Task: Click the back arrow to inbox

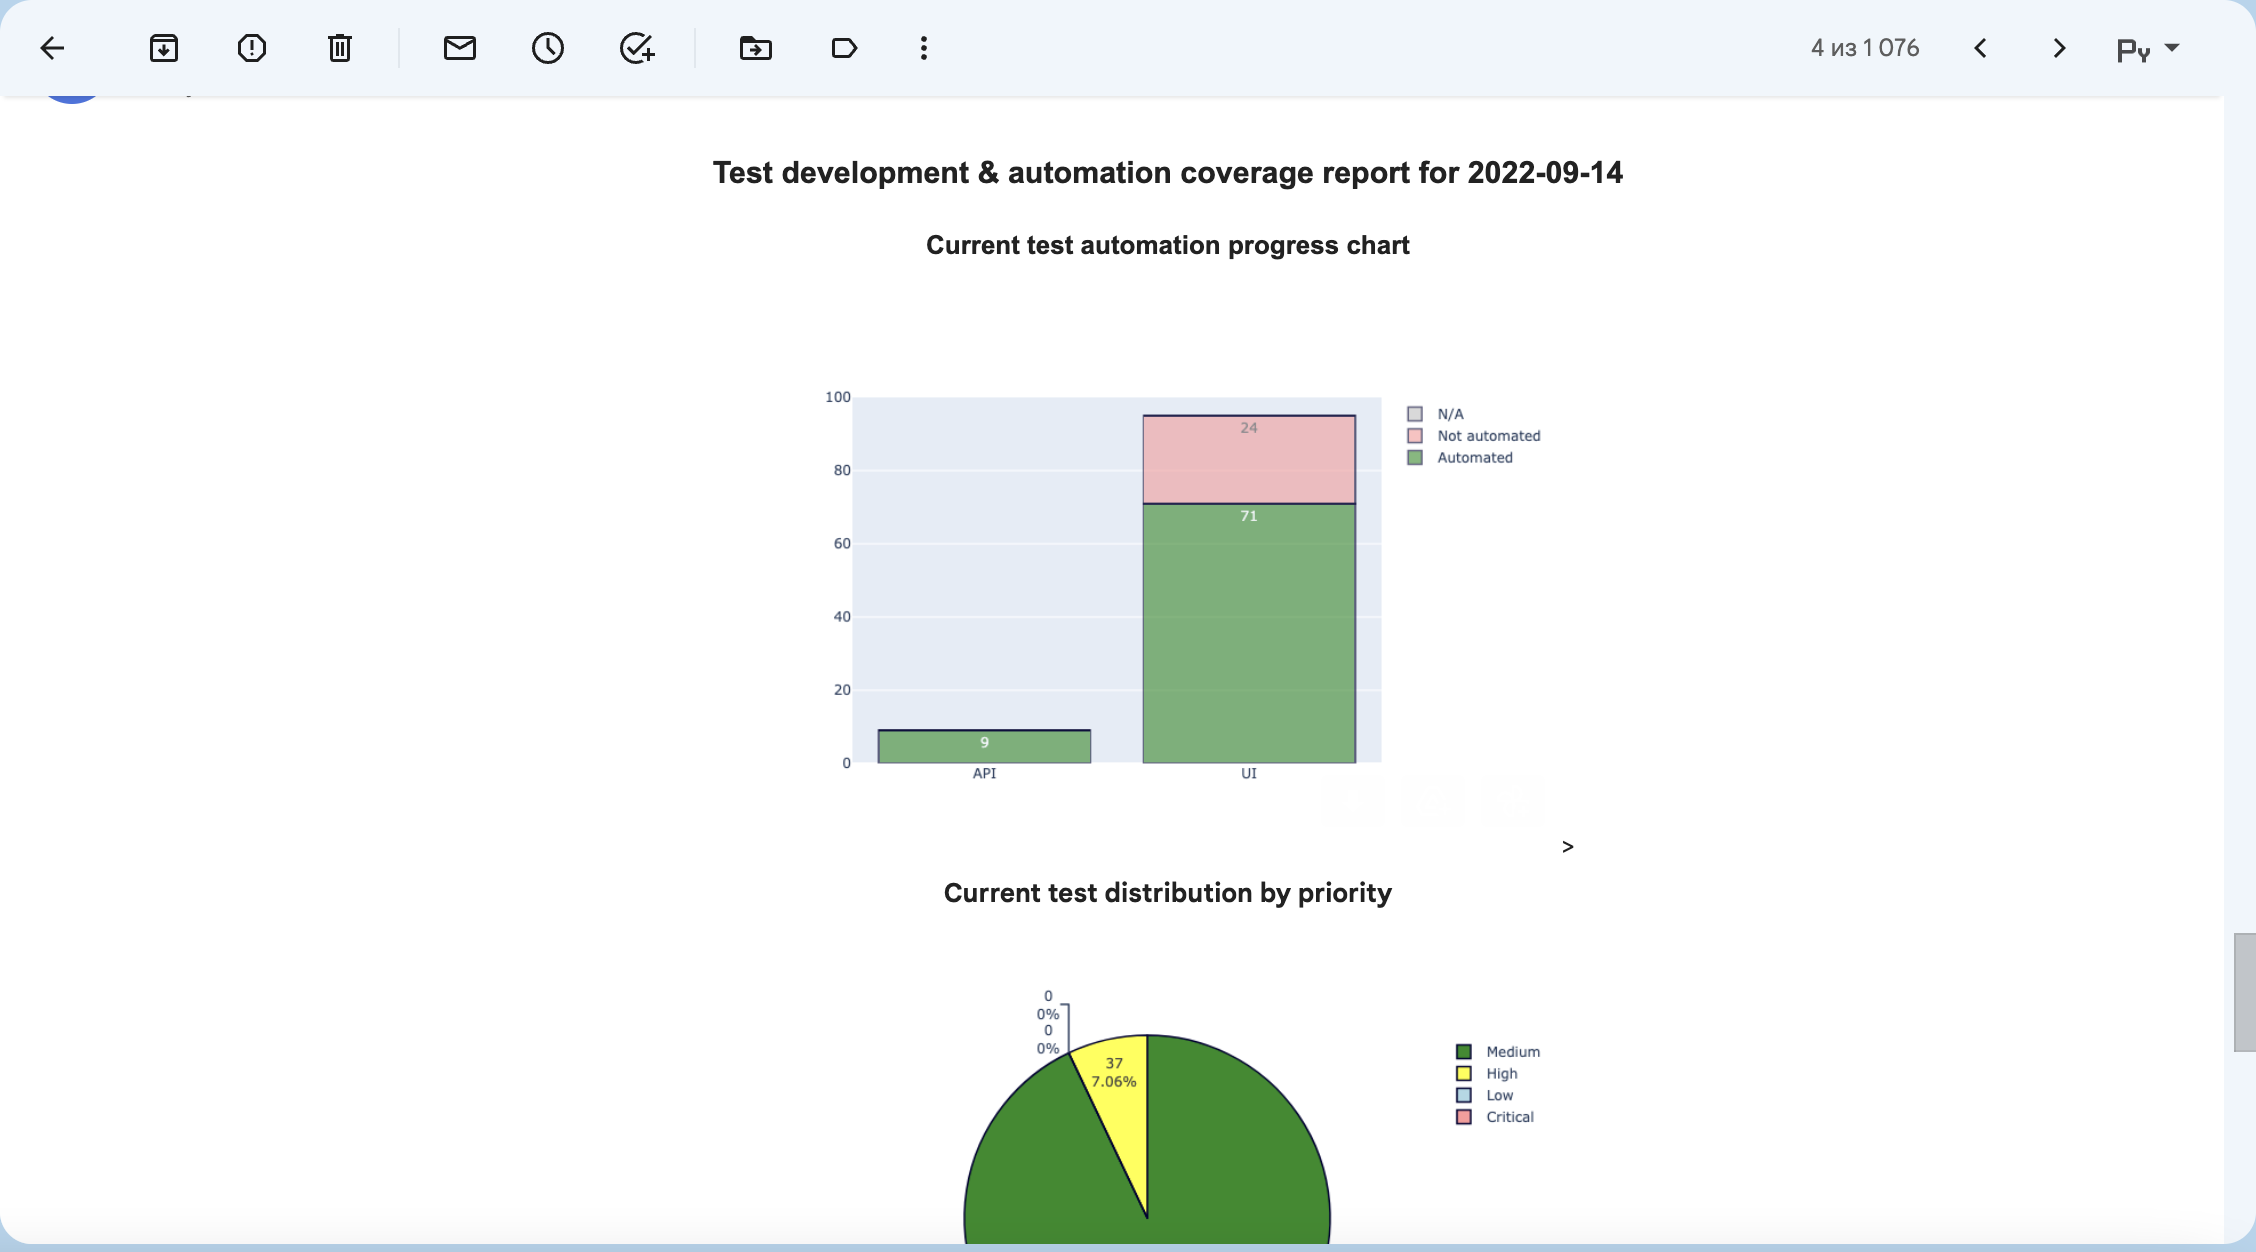Action: click(52, 48)
